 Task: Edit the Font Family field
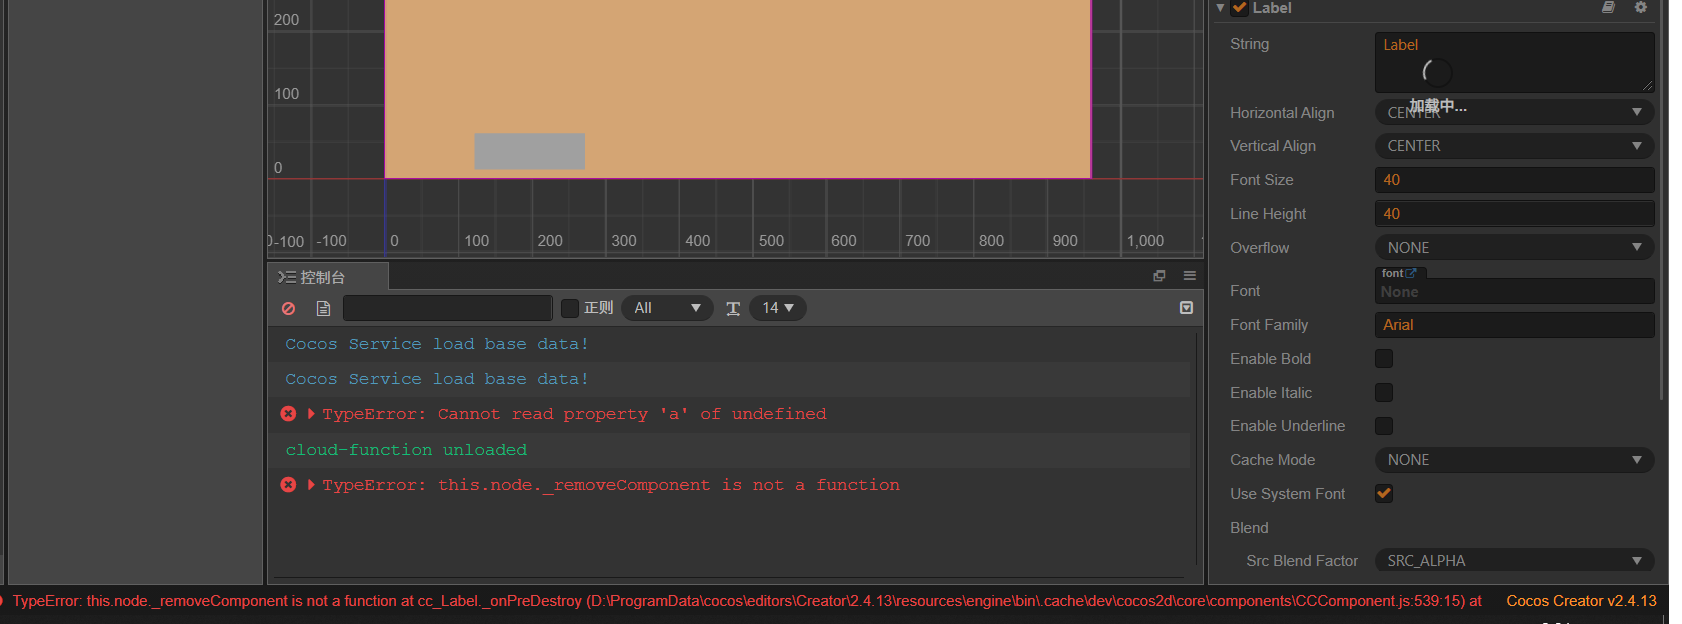tap(1514, 325)
